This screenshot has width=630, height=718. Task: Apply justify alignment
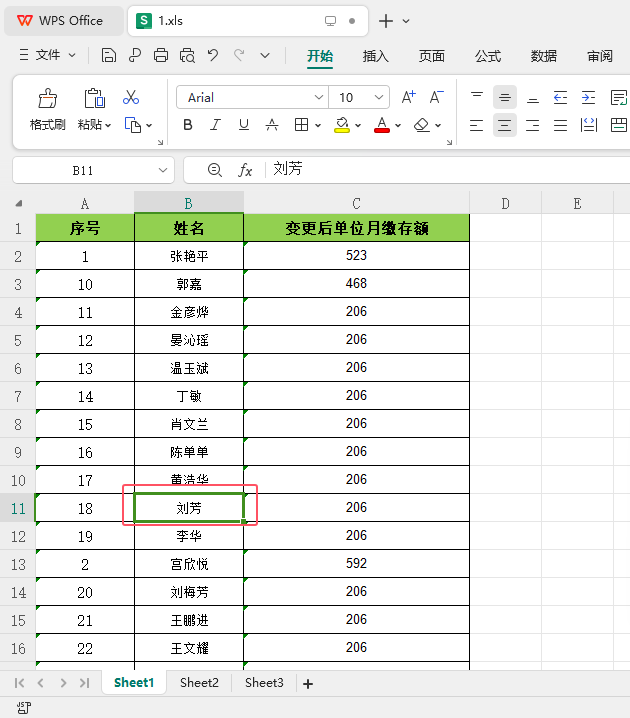[x=560, y=125]
